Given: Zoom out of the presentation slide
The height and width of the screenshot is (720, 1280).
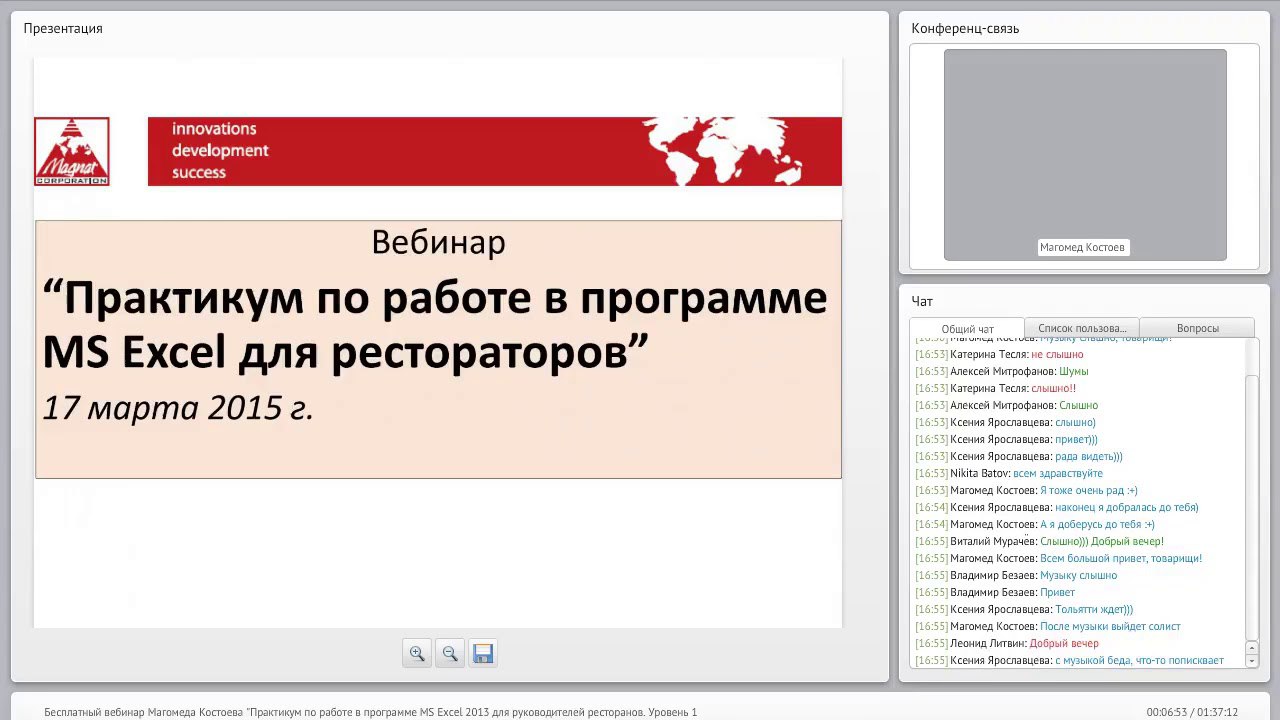Looking at the screenshot, I should click(450, 653).
